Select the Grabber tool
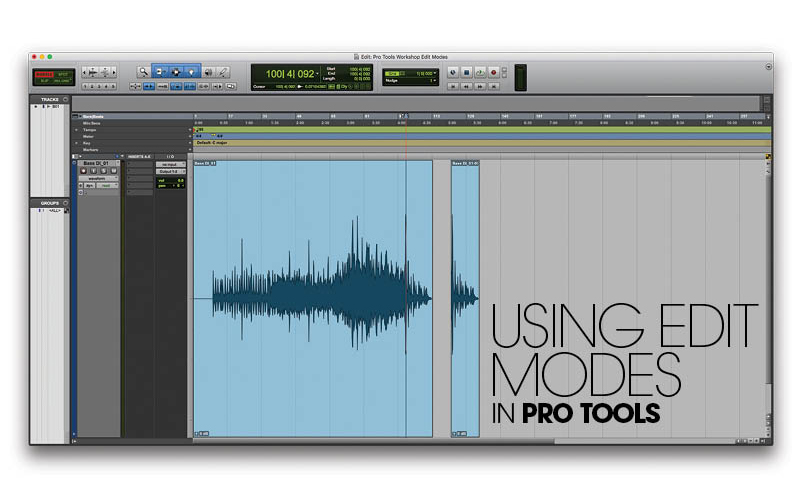The width and height of the screenshot is (800, 500). pos(191,72)
